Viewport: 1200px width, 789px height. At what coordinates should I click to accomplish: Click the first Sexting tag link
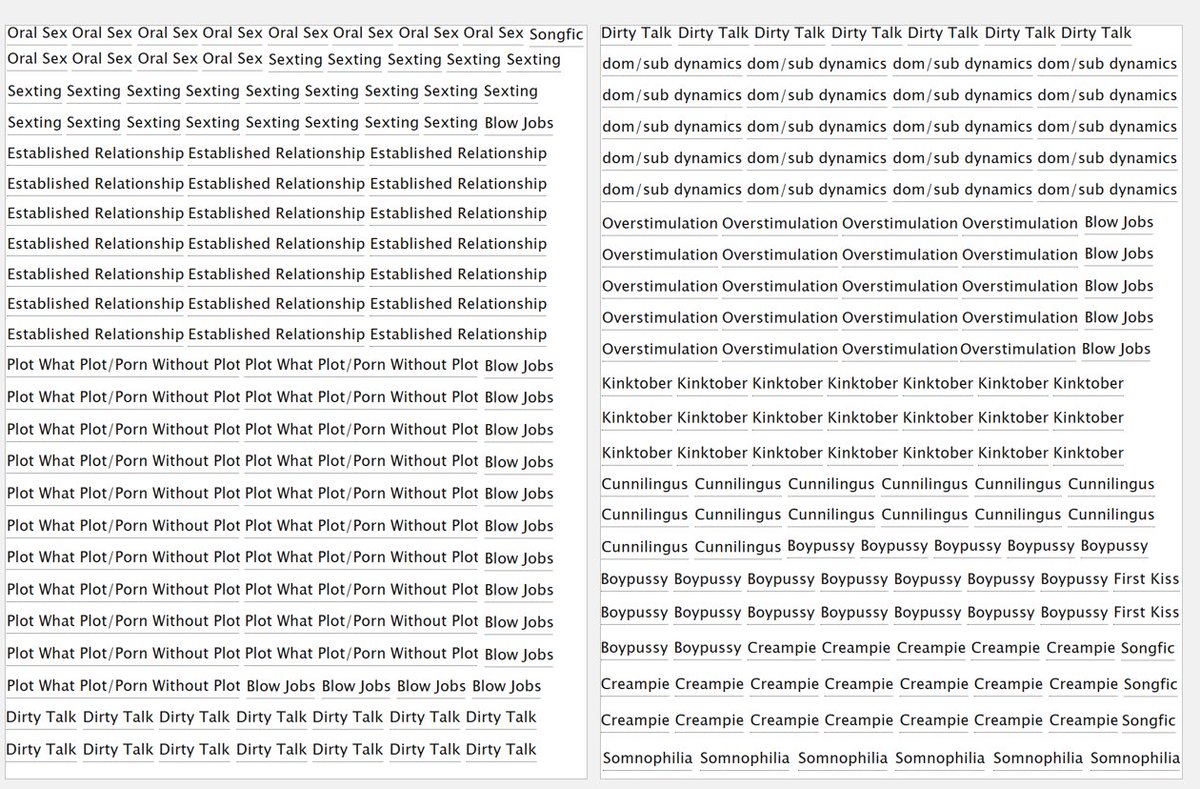[296, 59]
